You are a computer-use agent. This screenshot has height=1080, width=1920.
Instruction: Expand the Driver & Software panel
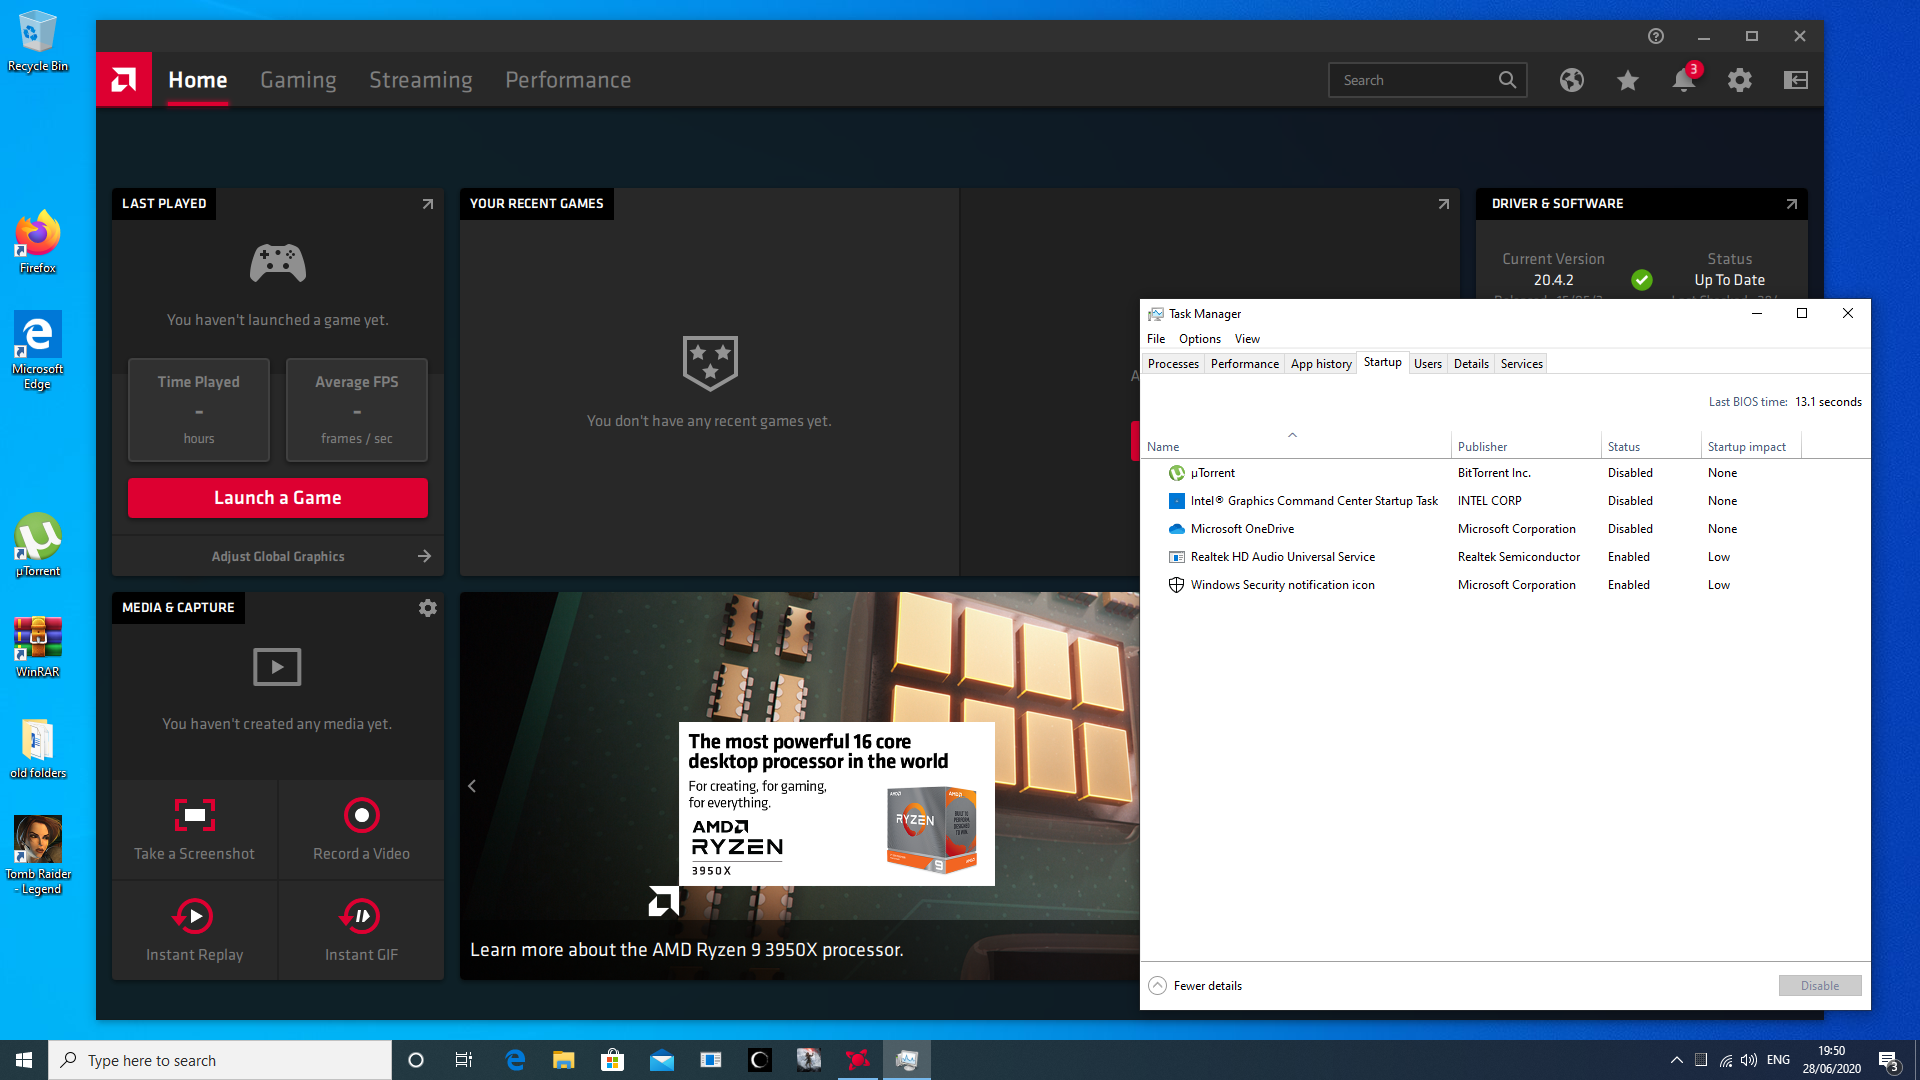1791,204
